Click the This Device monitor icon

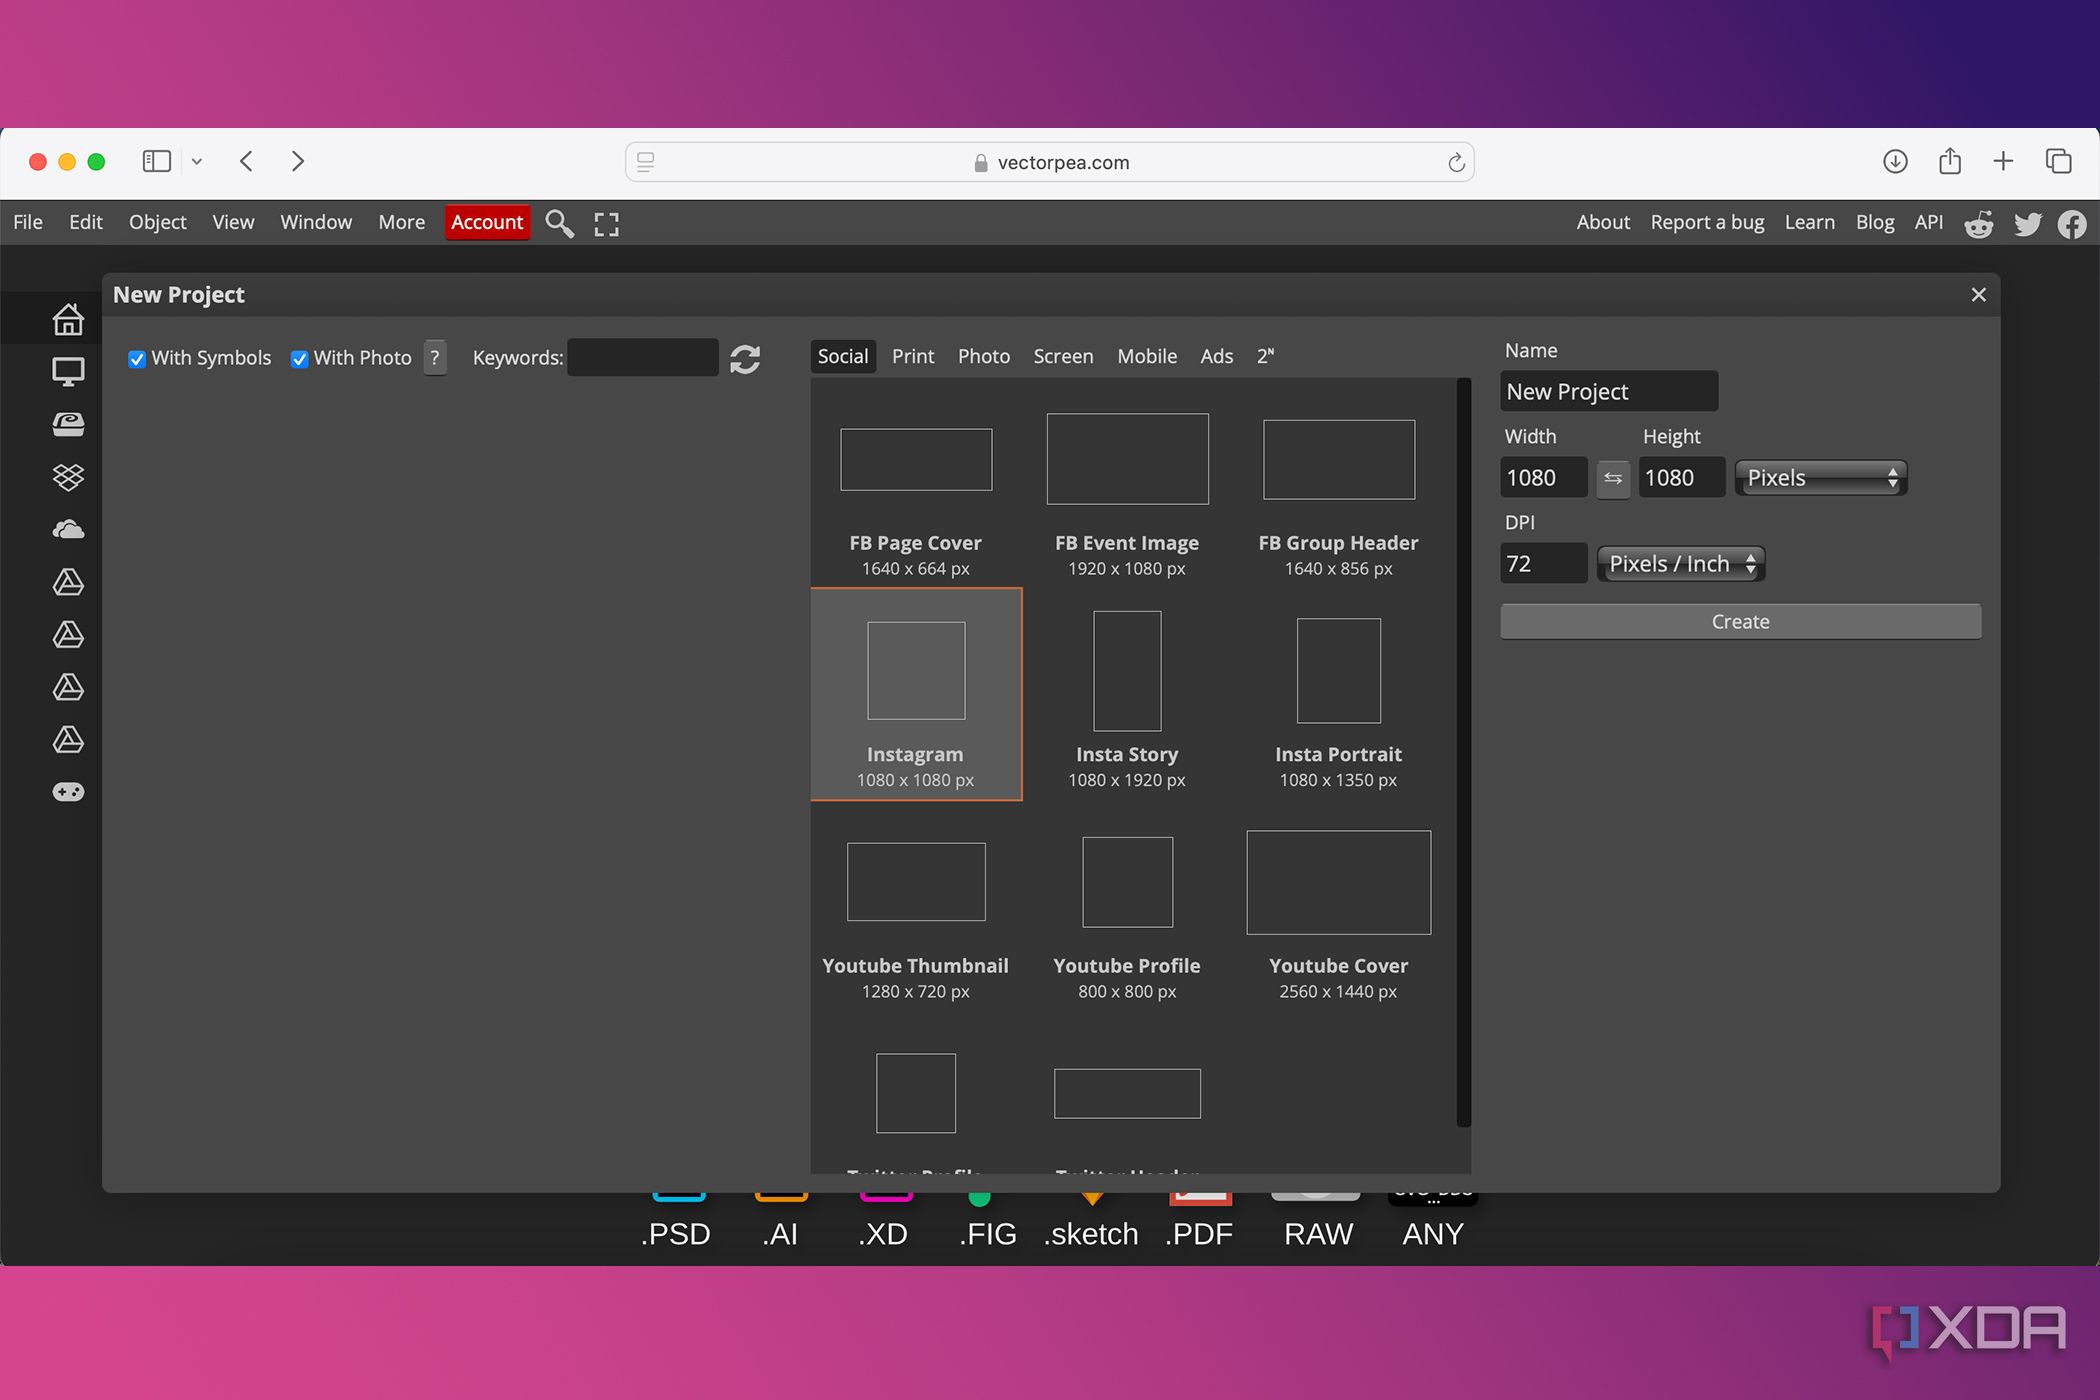click(68, 372)
